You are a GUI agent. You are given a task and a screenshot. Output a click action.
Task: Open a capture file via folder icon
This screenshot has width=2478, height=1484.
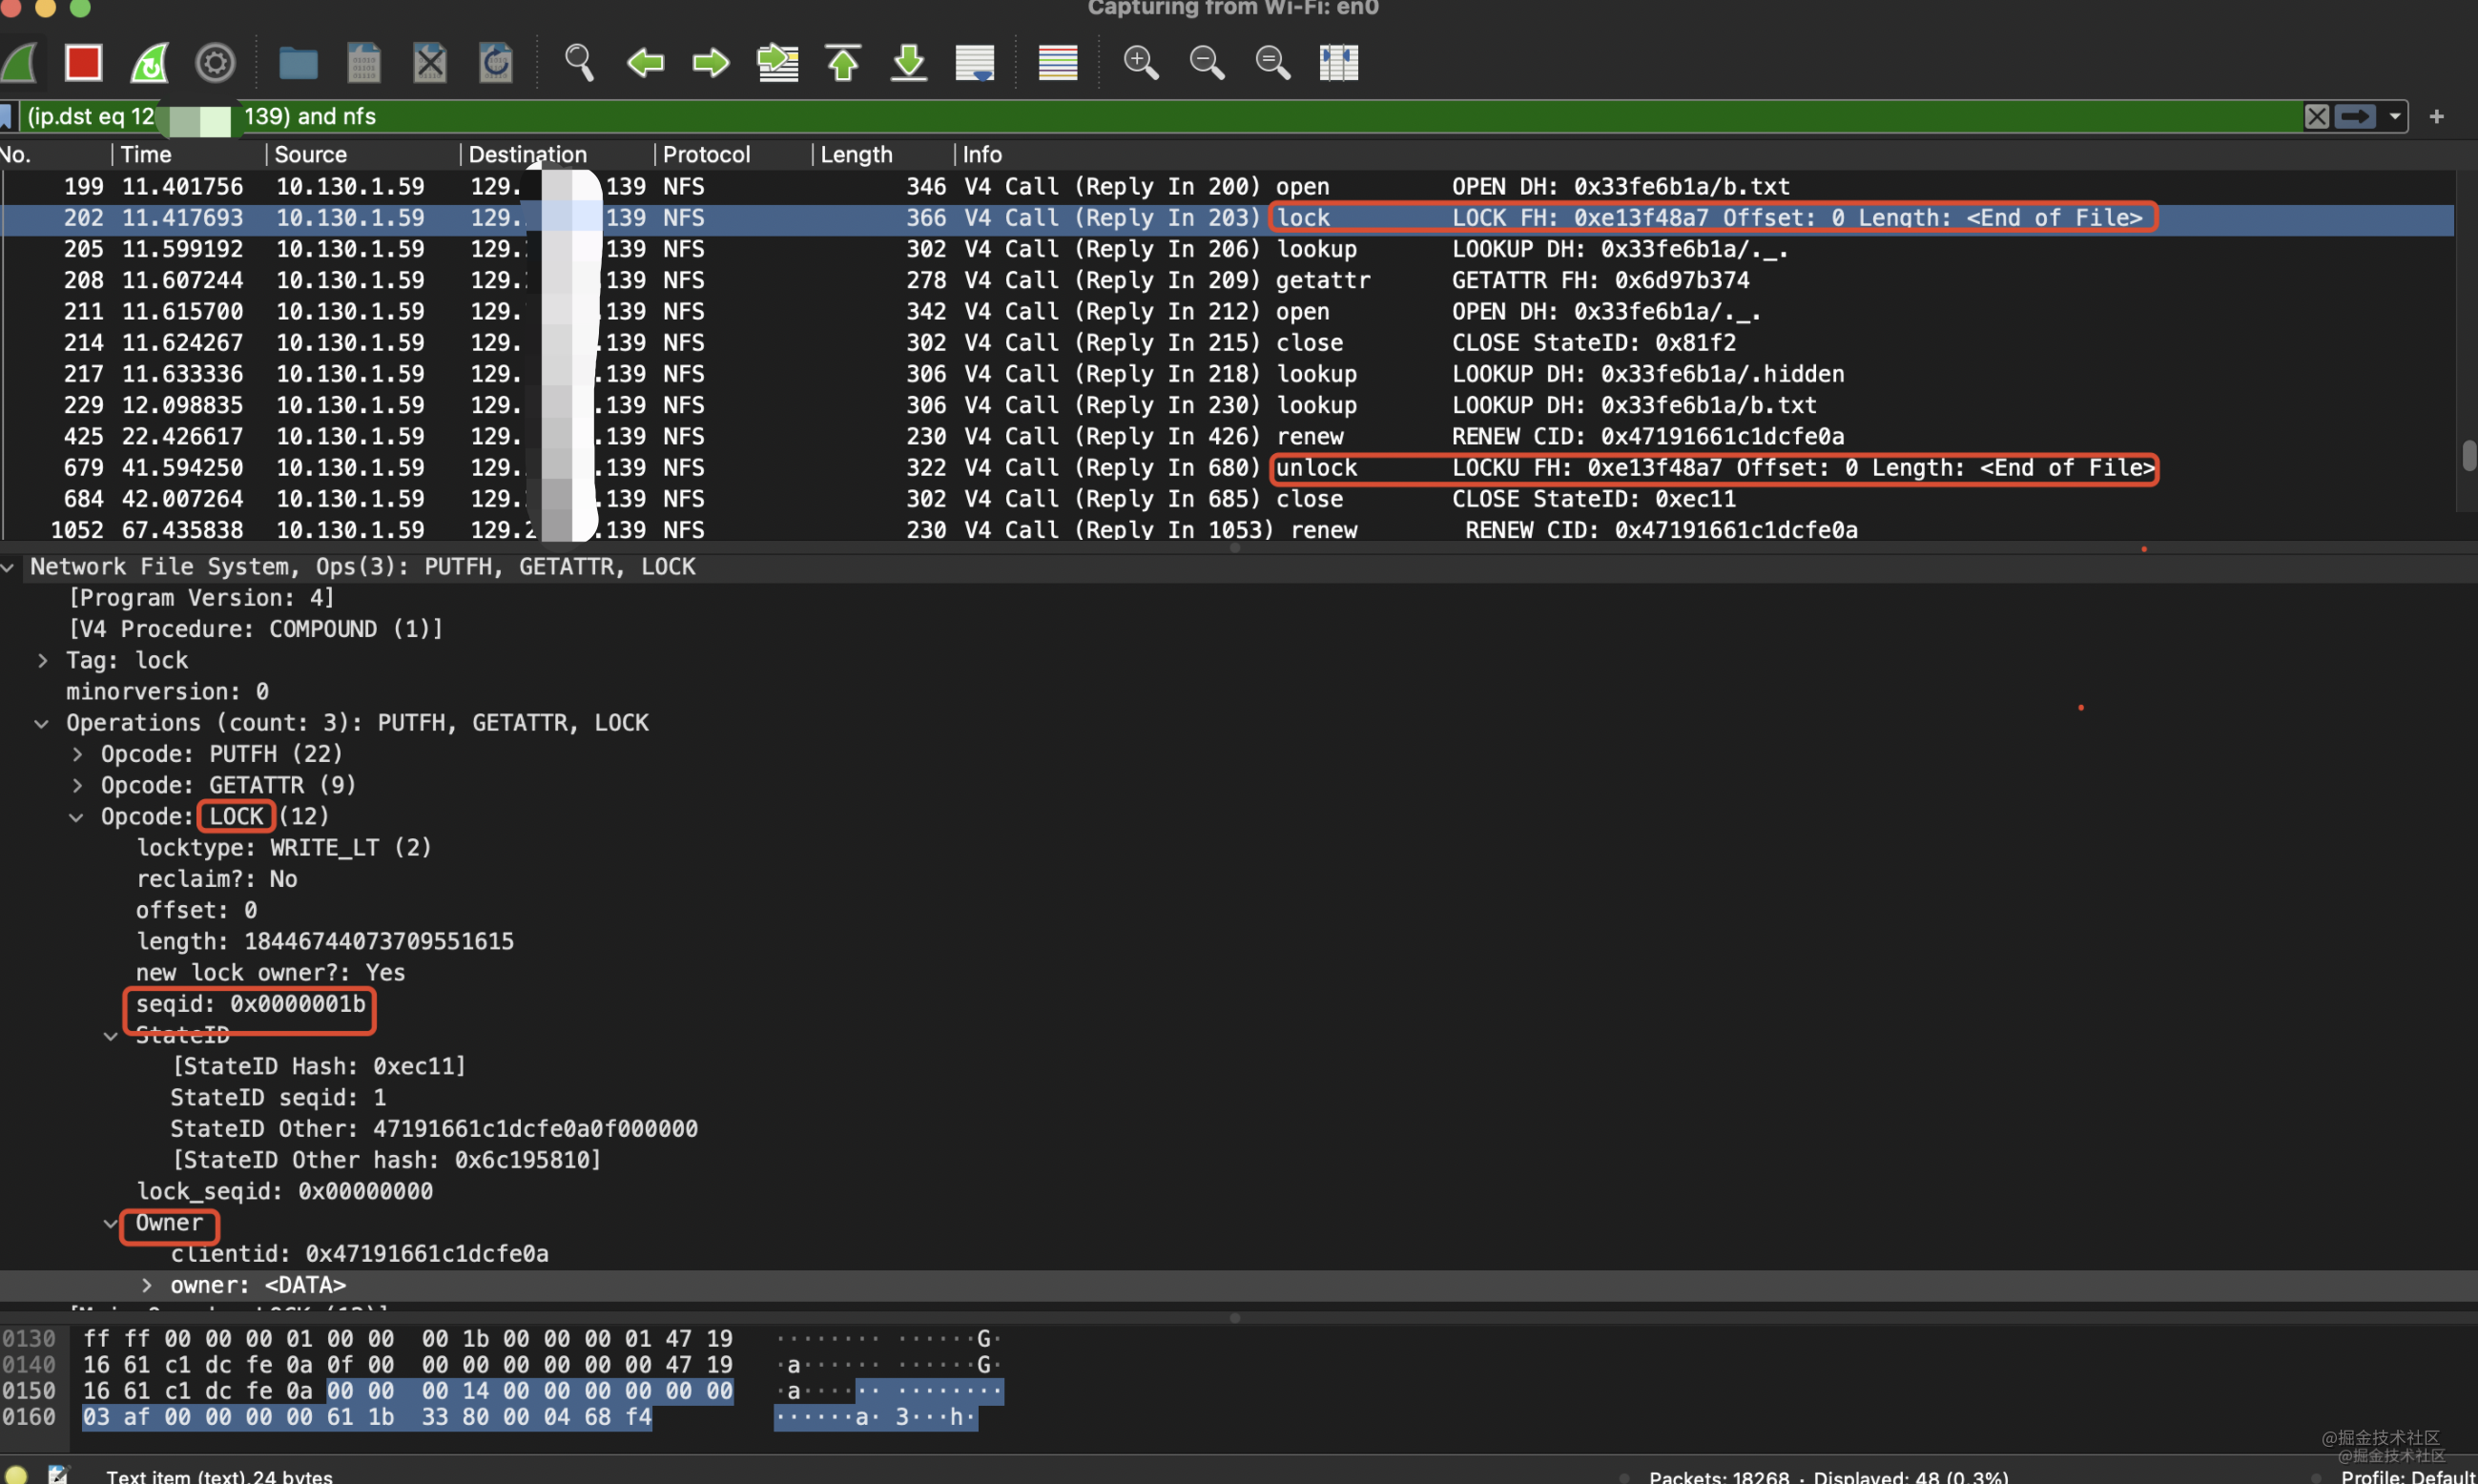pos(298,63)
